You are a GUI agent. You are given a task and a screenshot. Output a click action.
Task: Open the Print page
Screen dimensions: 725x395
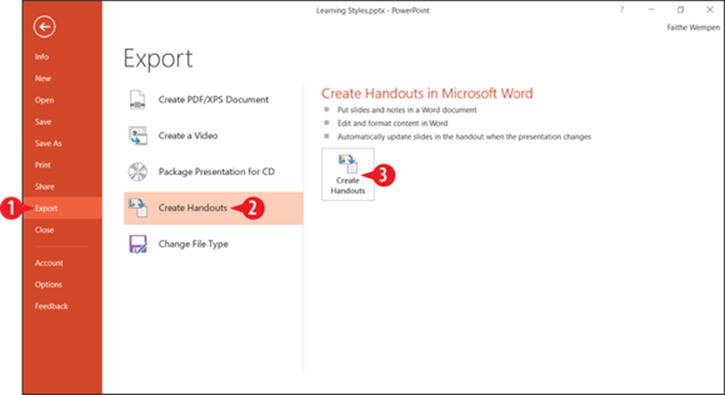tap(43, 165)
